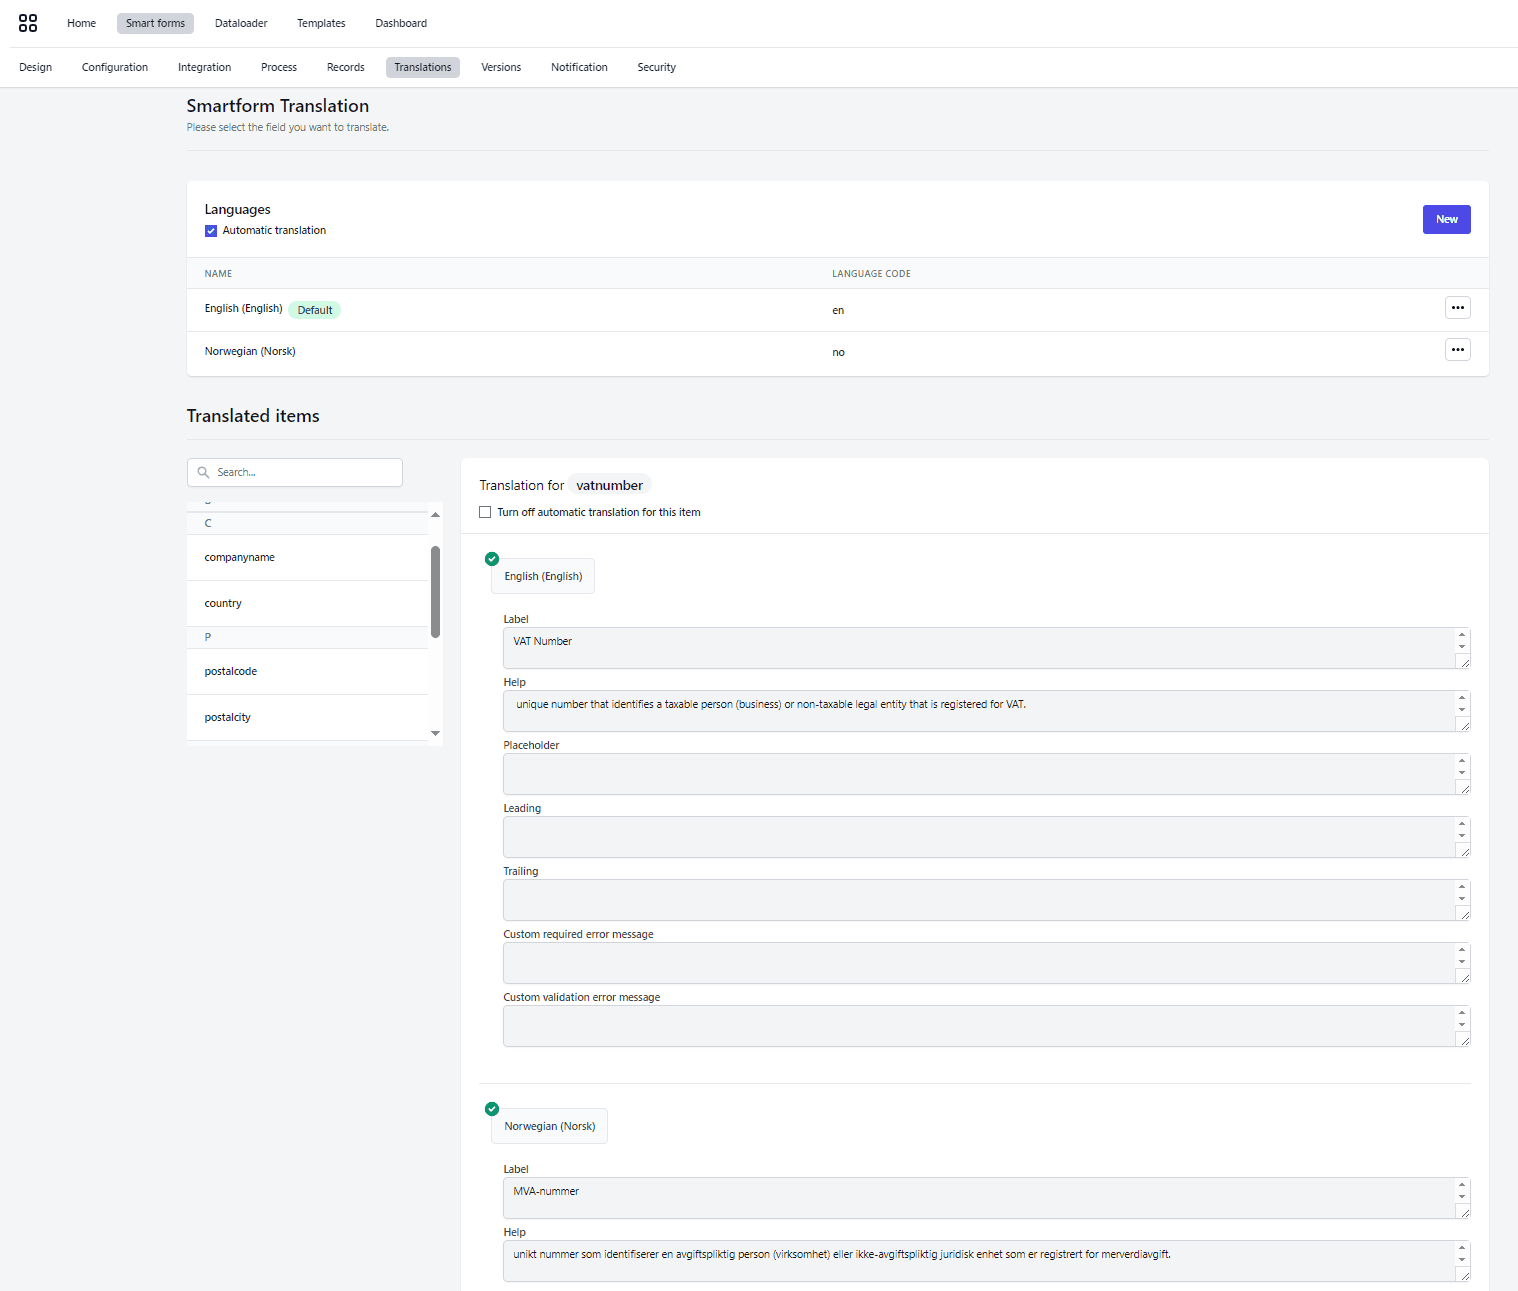Click green check icon above English section
The image size is (1518, 1291).
492,559
